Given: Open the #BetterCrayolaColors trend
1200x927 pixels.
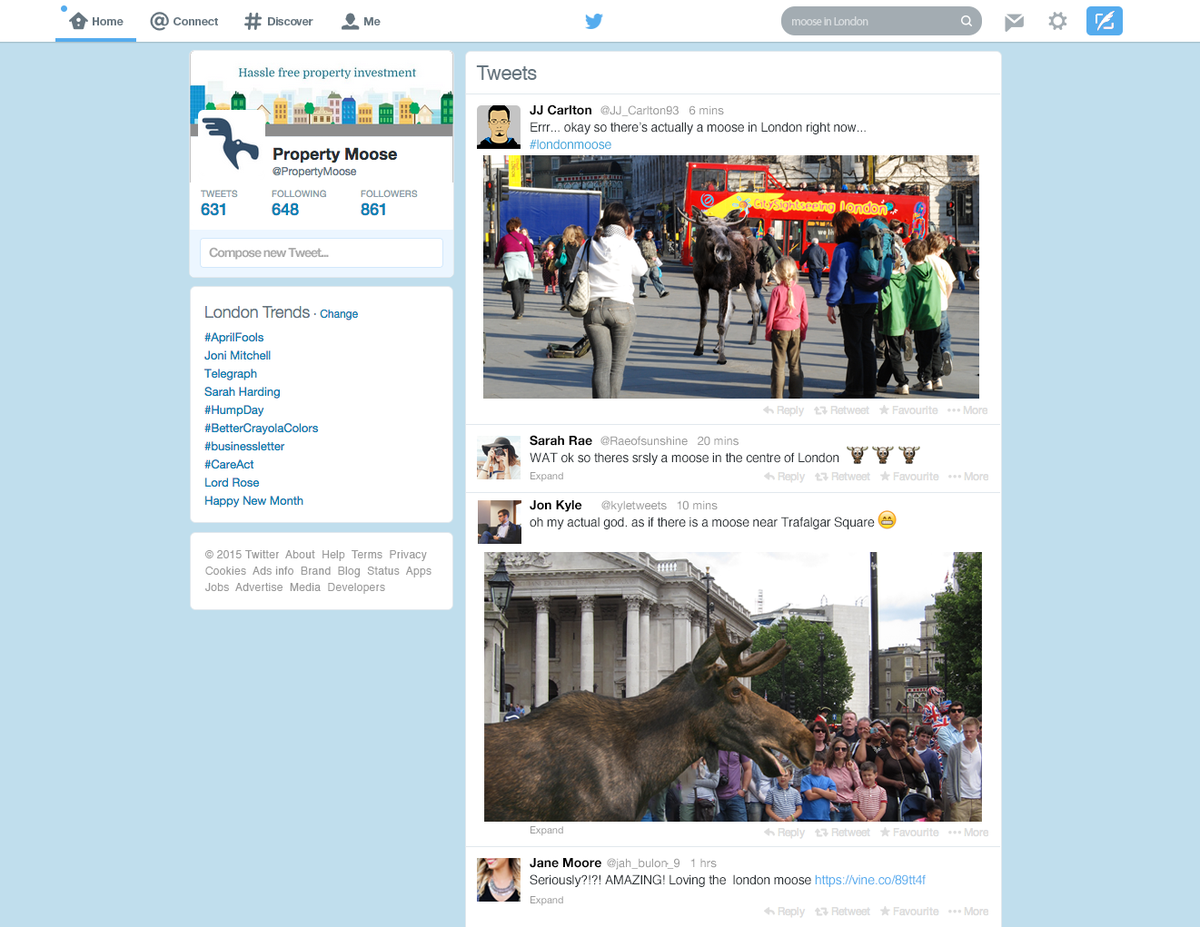Looking at the screenshot, I should click(261, 428).
